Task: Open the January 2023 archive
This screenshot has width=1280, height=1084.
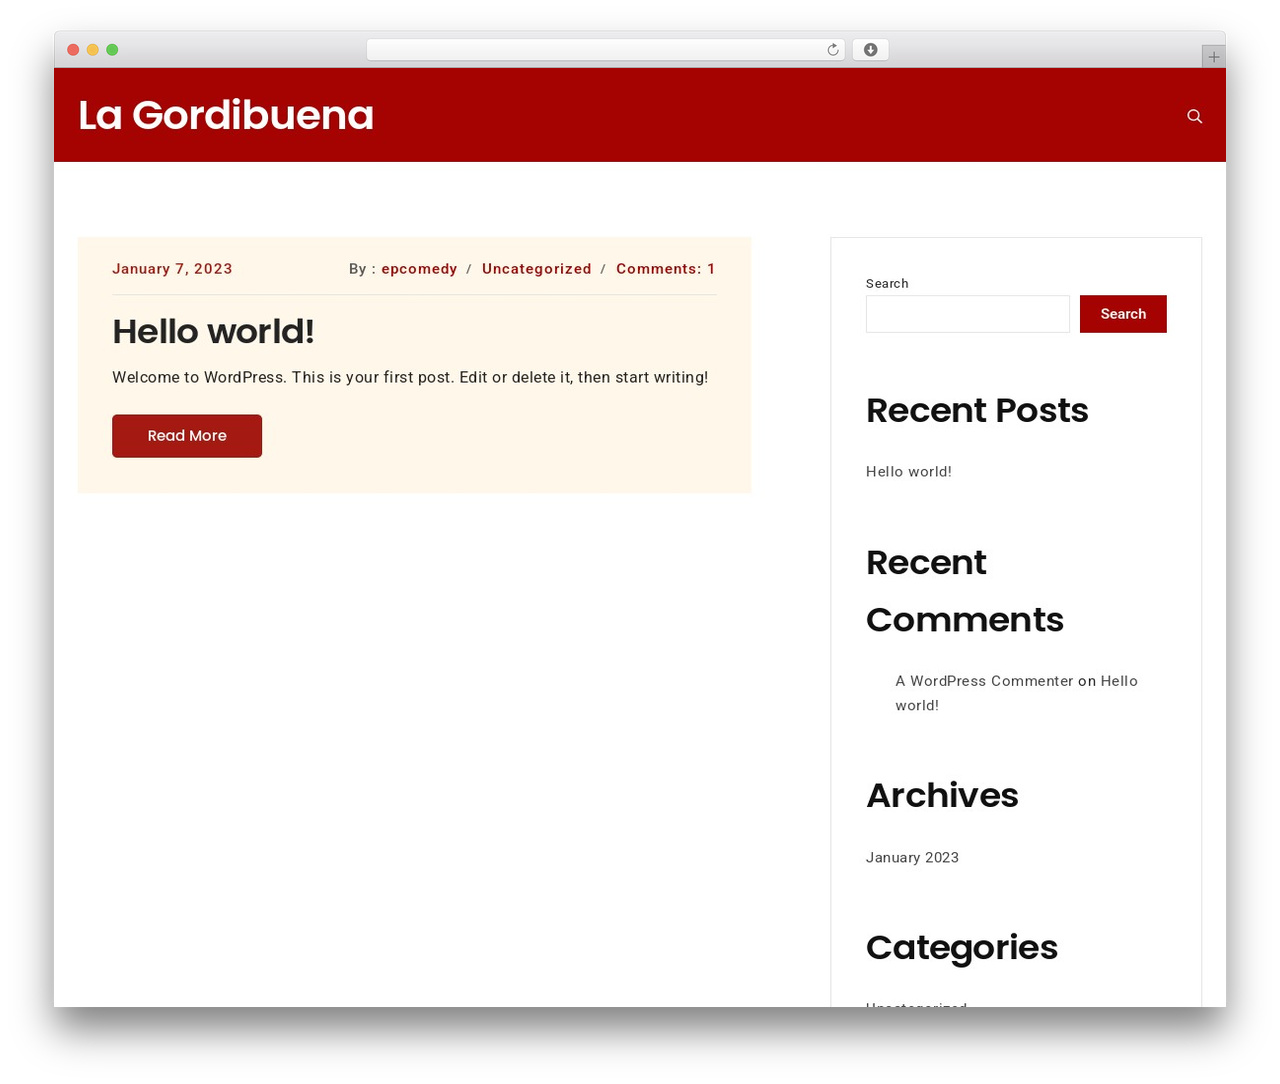Action: [912, 858]
